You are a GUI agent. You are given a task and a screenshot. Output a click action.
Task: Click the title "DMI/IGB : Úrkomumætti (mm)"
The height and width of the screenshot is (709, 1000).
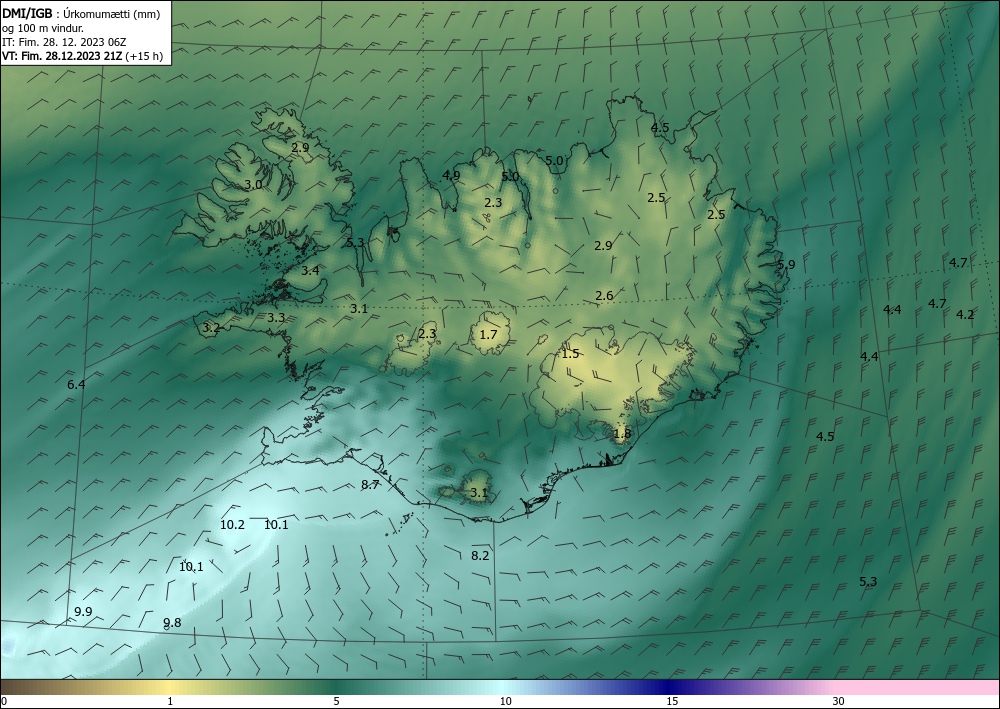(x=81, y=13)
